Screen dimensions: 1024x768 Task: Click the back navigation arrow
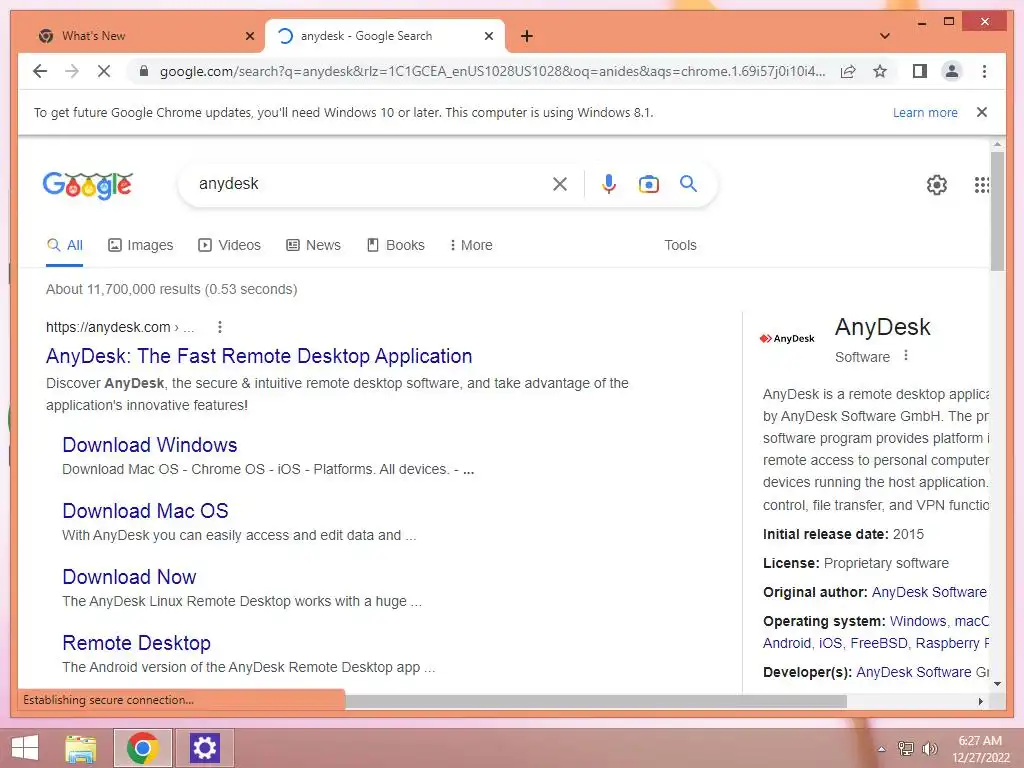tap(40, 71)
